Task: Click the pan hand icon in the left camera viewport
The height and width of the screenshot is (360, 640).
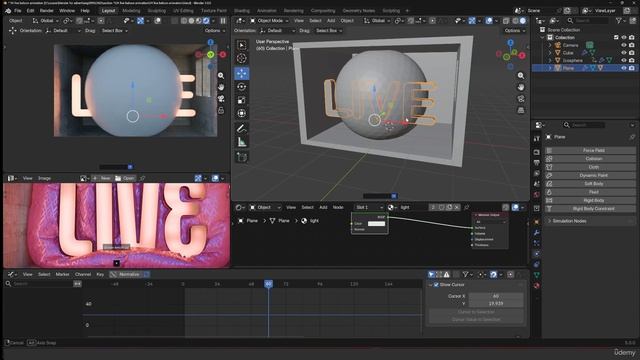Action: (x=221, y=87)
